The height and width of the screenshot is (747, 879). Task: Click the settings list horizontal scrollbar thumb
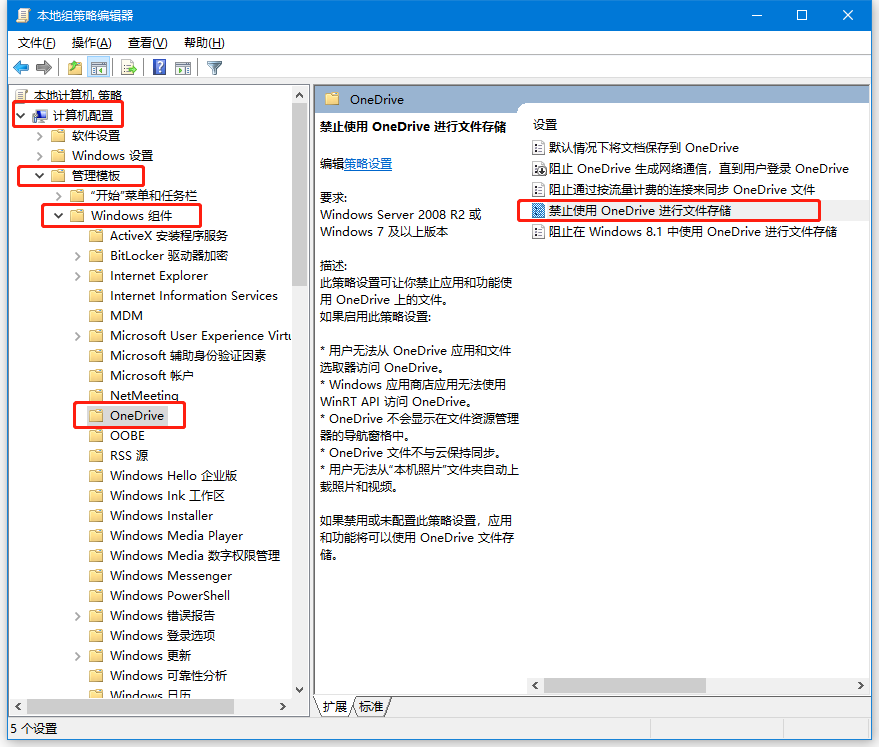[x=624, y=685]
